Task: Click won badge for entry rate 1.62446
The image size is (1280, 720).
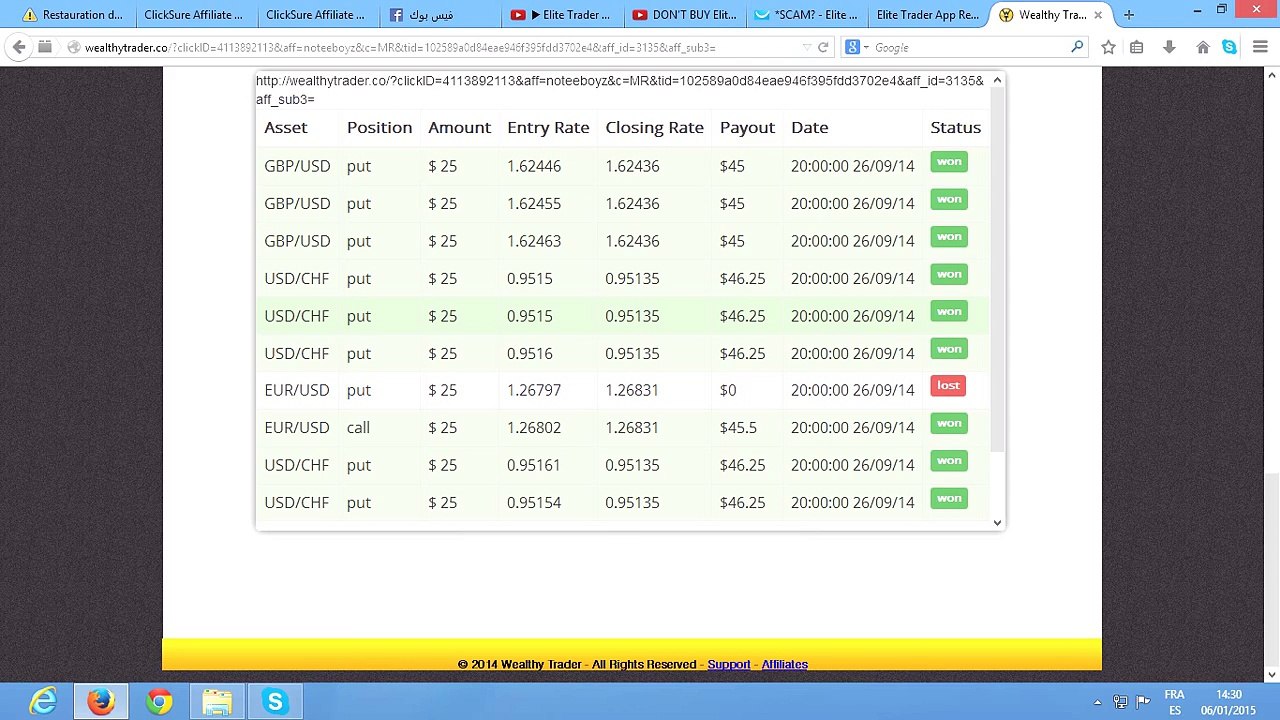Action: (949, 162)
